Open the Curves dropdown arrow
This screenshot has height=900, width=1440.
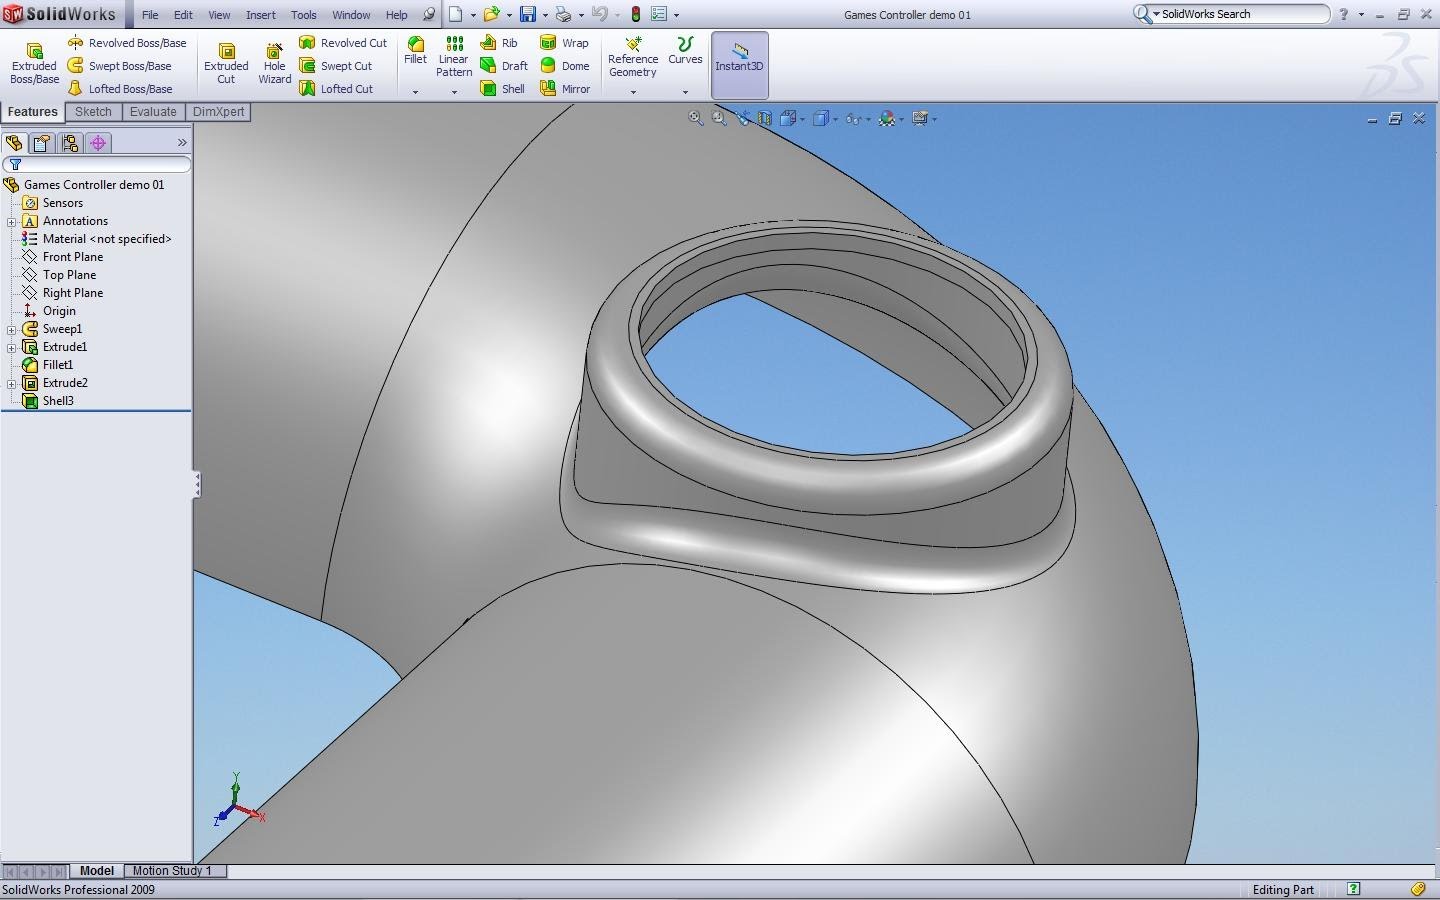coord(685,92)
